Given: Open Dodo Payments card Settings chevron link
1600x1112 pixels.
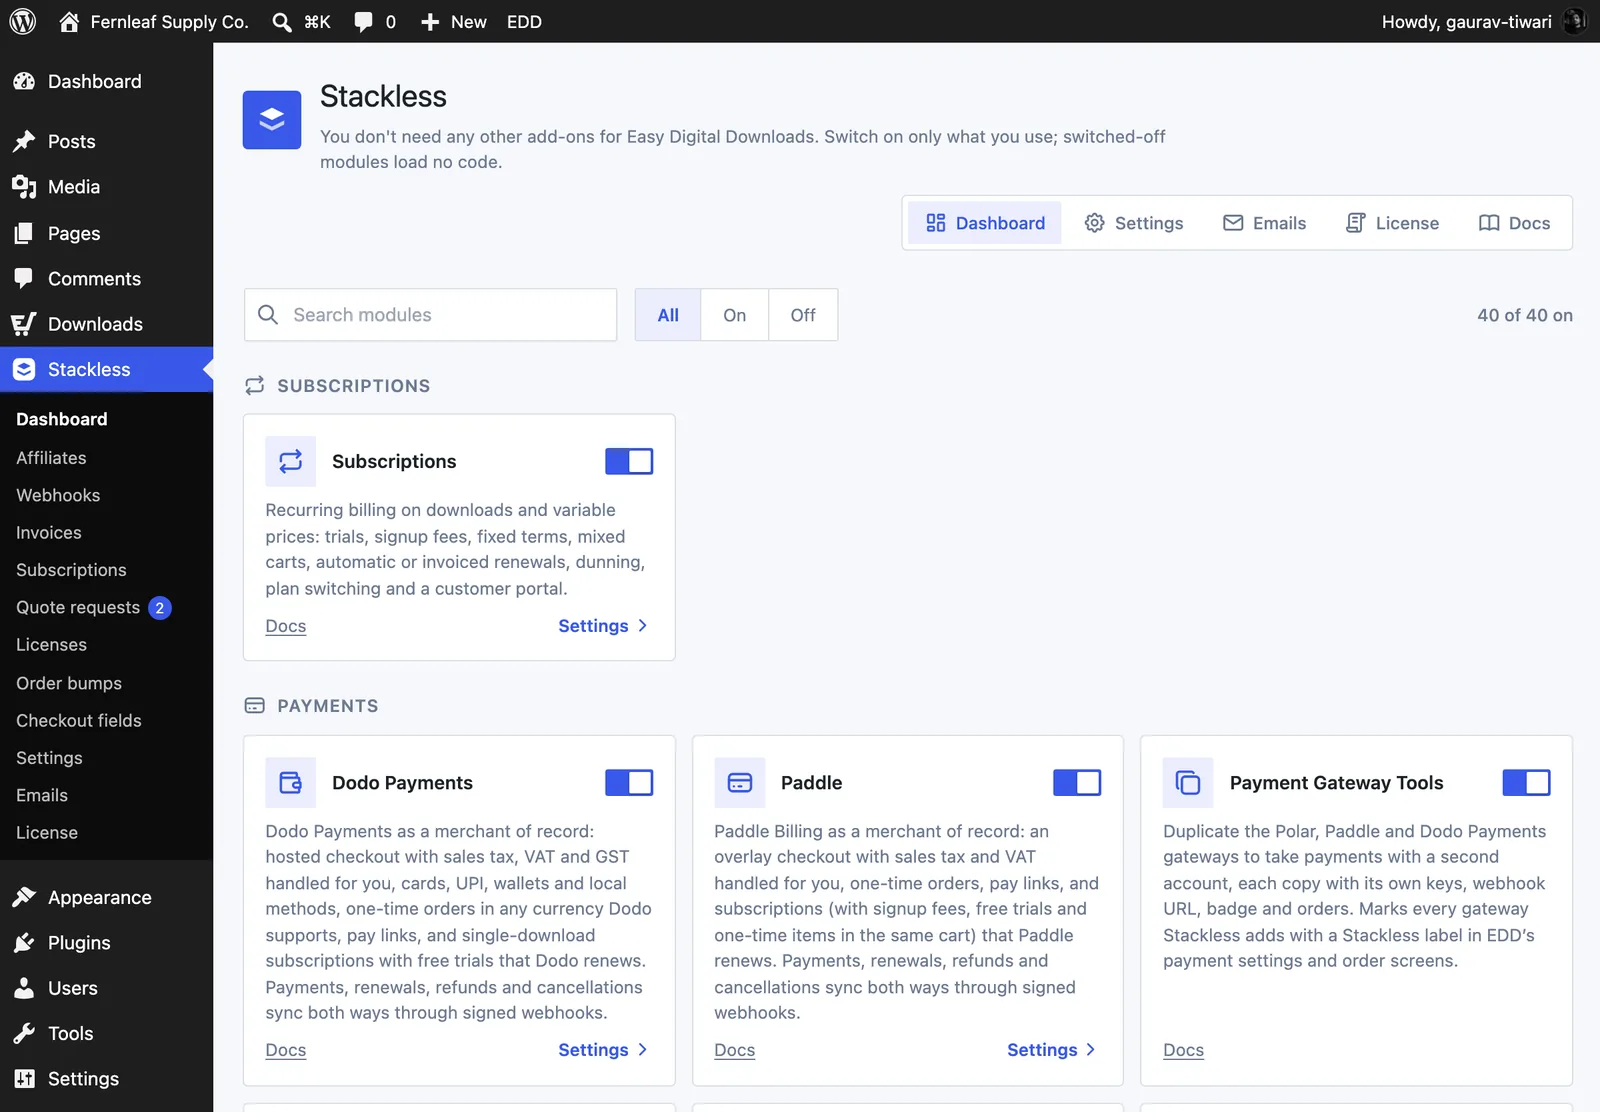Looking at the screenshot, I should tap(603, 1050).
